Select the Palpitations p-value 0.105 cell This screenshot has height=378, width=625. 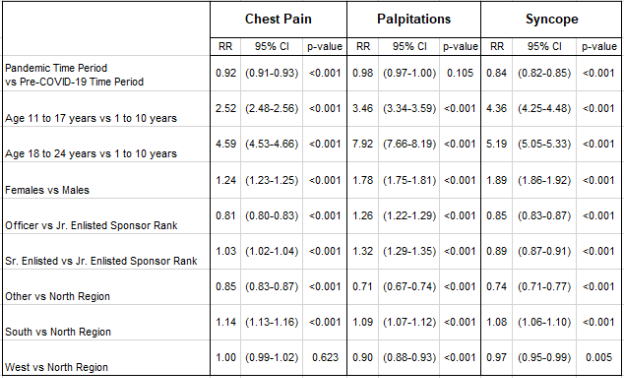(x=460, y=73)
